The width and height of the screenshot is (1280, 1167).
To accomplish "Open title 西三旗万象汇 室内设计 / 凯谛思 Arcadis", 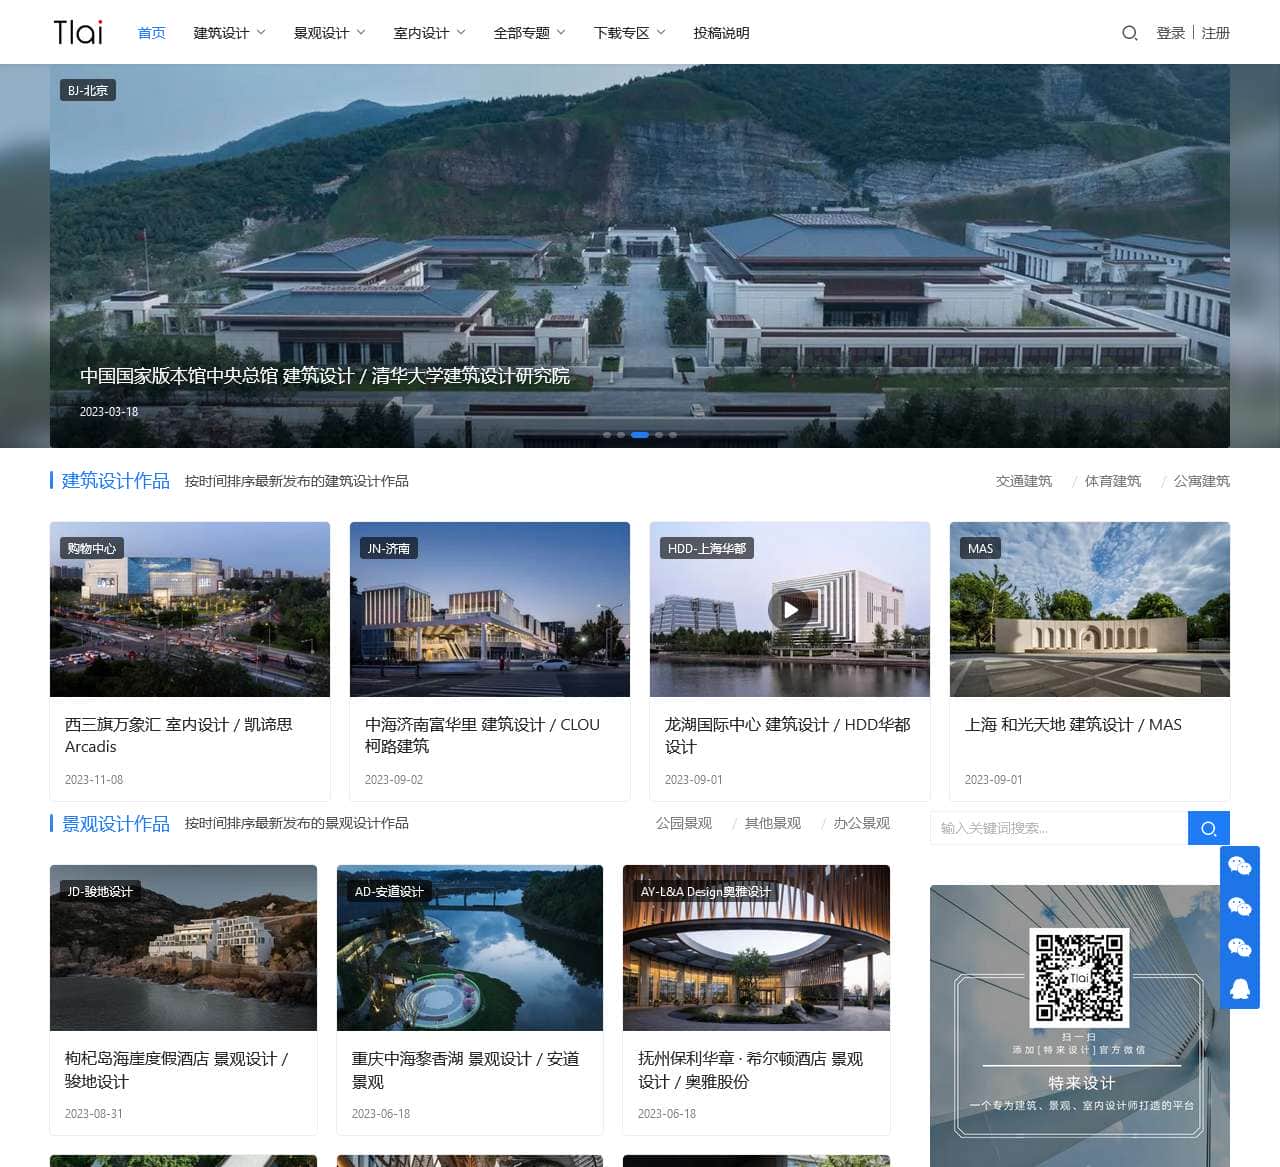I will (179, 736).
